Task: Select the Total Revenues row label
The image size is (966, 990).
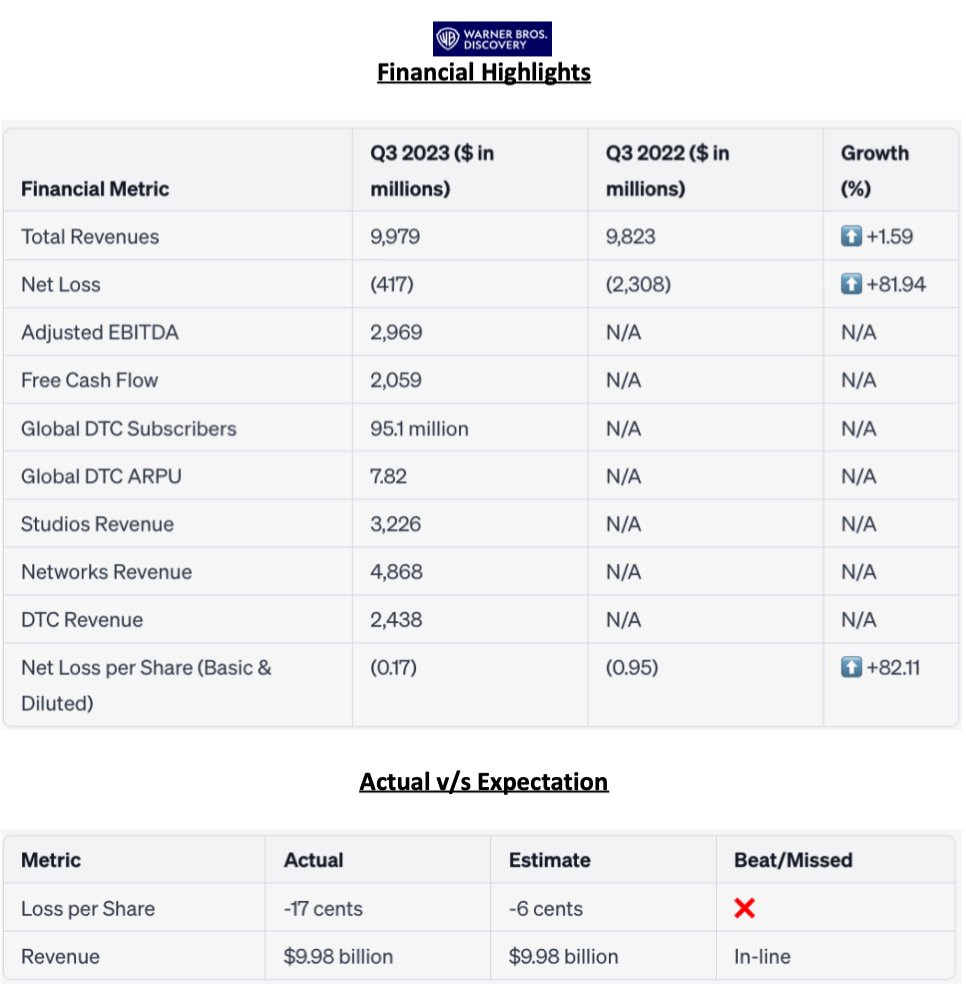Action: pos(90,237)
